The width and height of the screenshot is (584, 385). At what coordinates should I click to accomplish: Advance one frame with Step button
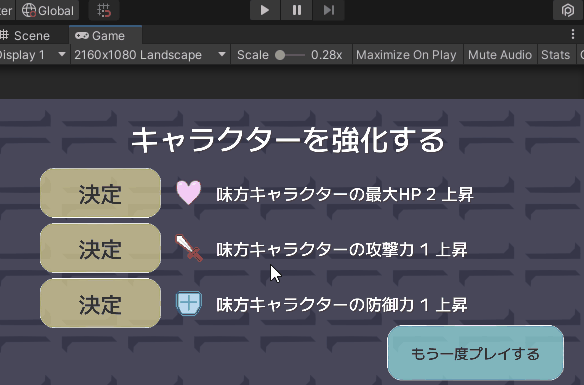click(328, 10)
